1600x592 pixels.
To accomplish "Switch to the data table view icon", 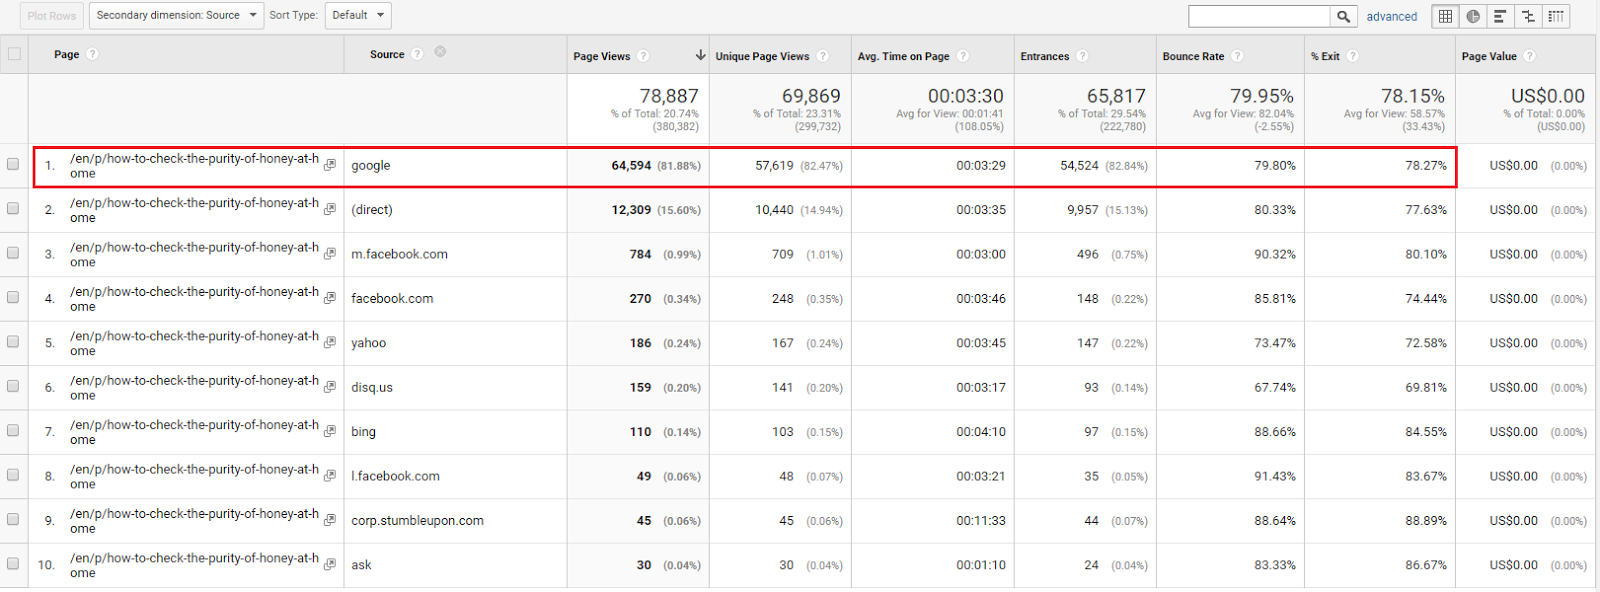I will [x=1445, y=16].
